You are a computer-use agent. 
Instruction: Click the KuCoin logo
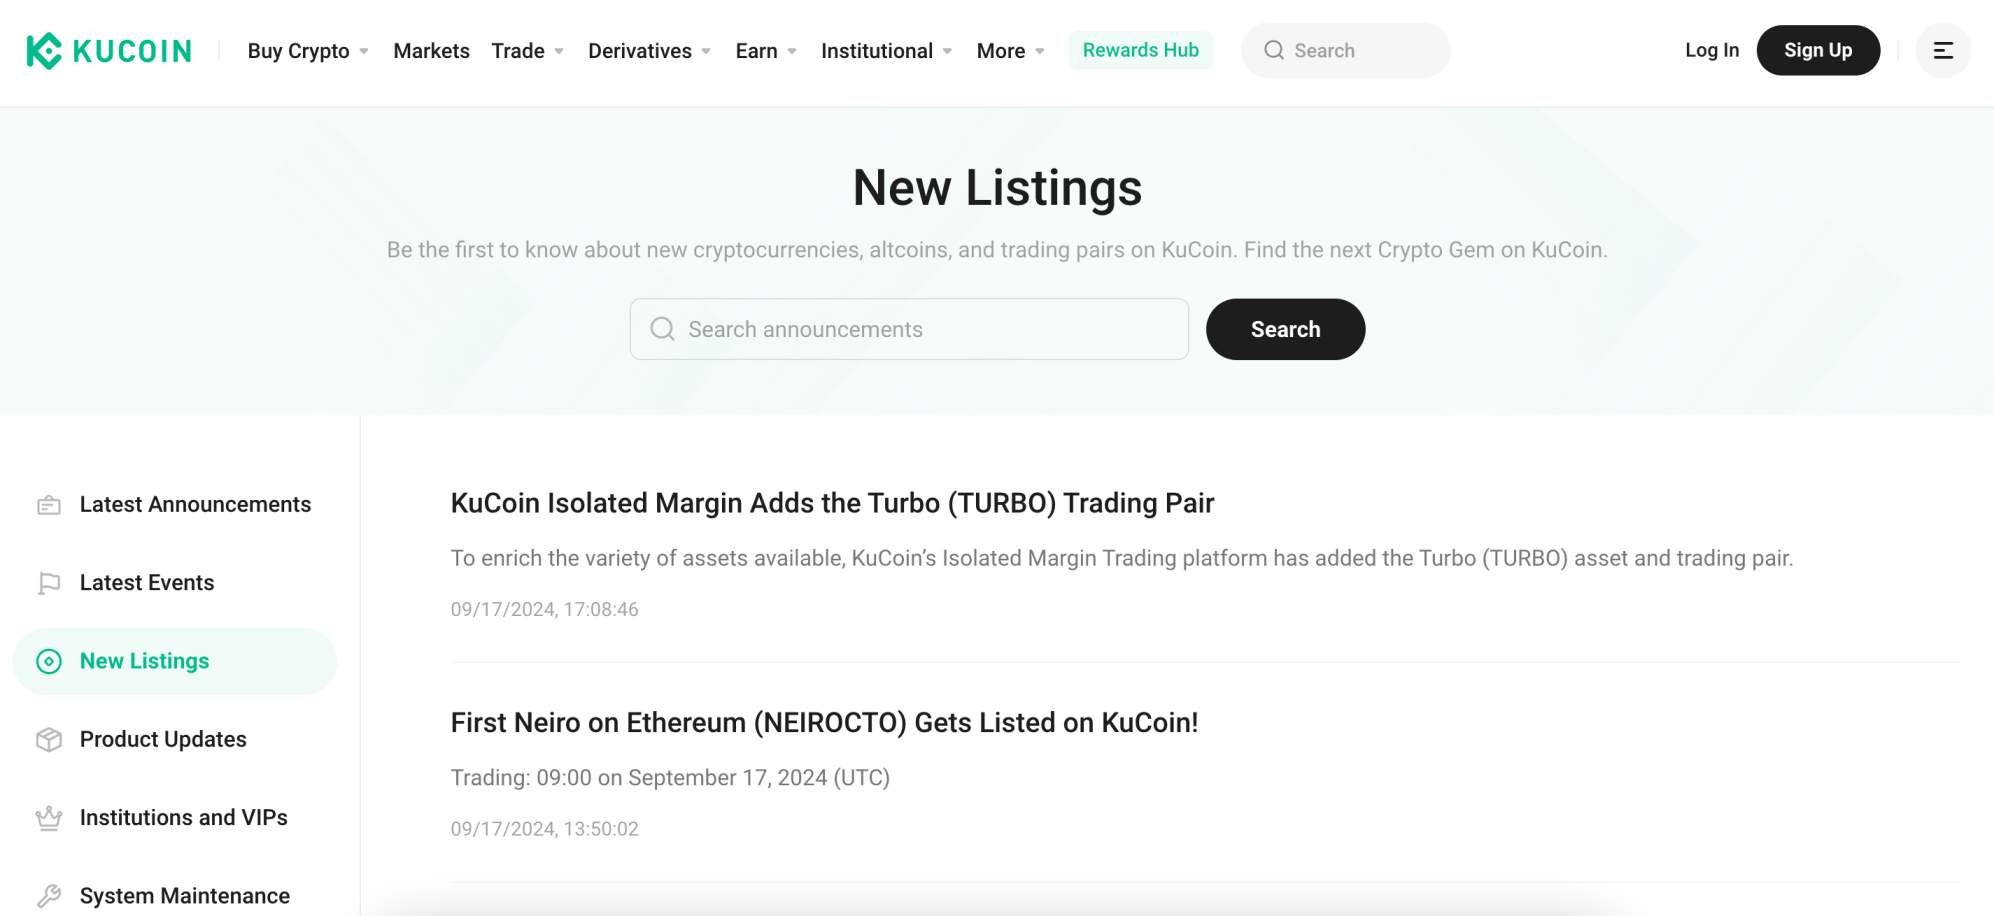coord(110,49)
